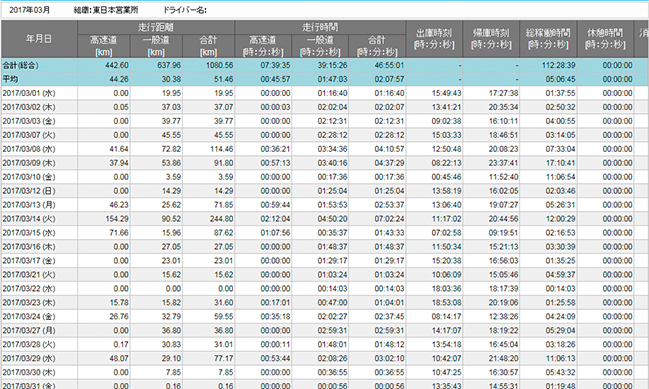This screenshot has width=649, height=389.
Task: Select the date row 2017/03/30 (木)
Action: (29, 372)
